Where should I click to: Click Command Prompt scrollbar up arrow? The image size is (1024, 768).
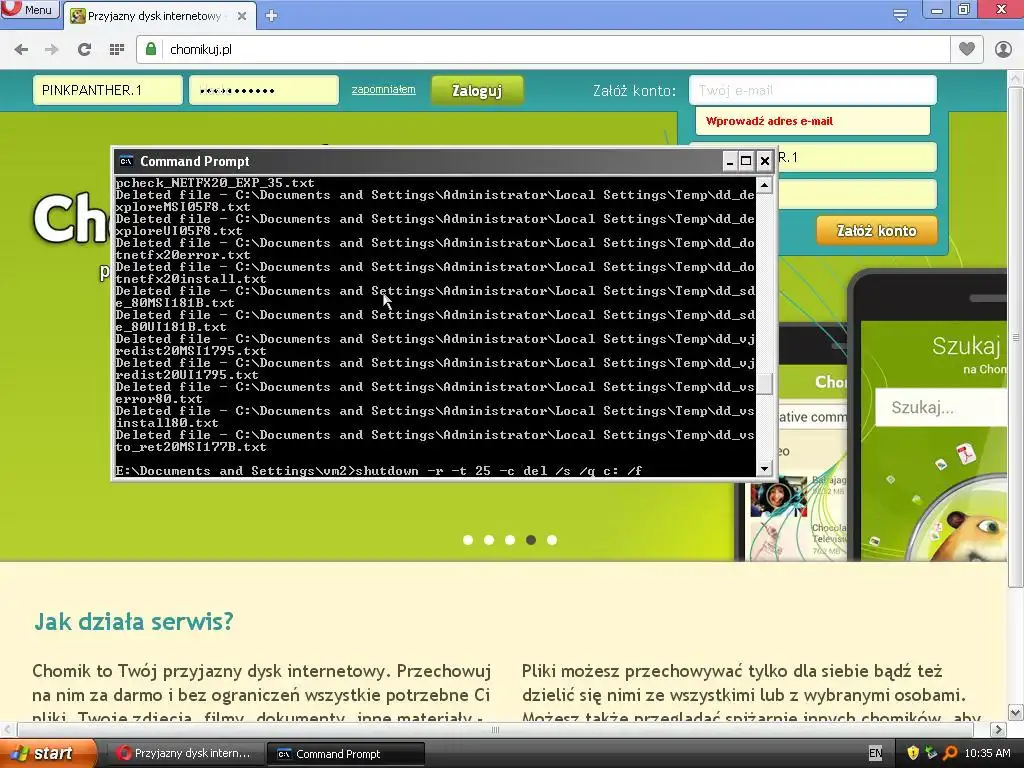[x=764, y=185]
